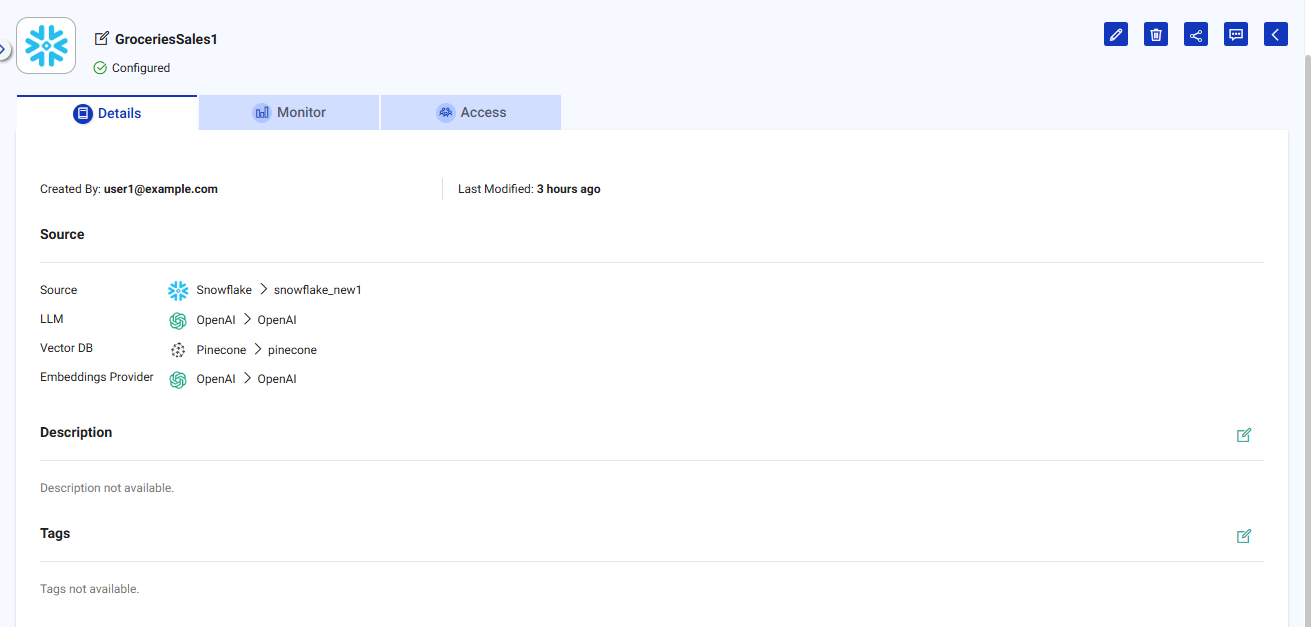Switch to the Monitor tab
This screenshot has height=627, width=1311.
click(x=289, y=113)
